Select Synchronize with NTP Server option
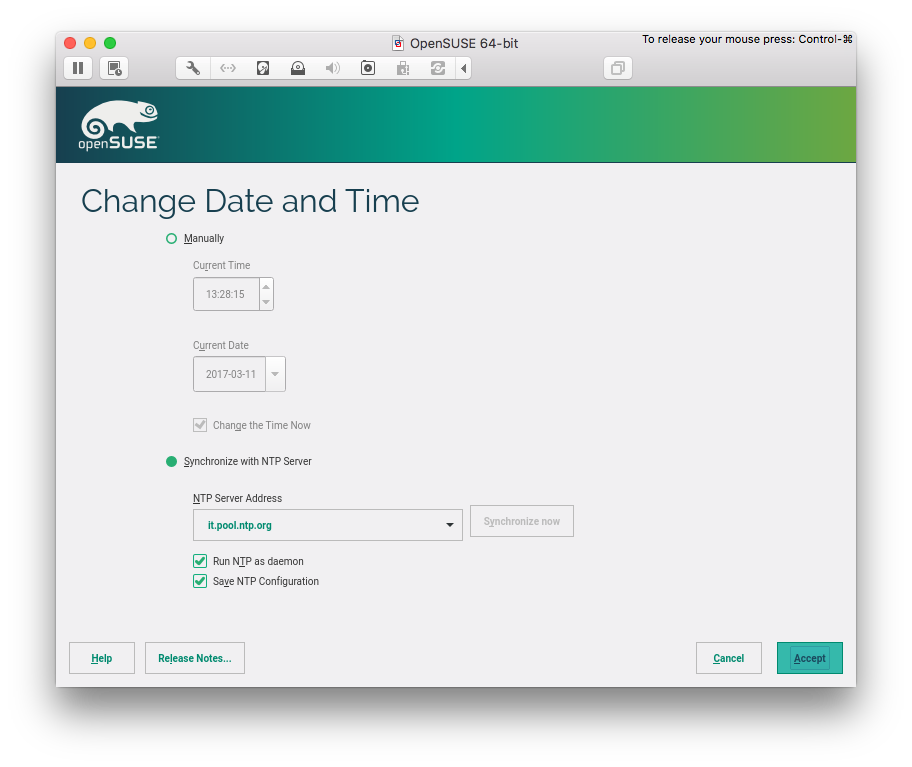Viewport: 912px width, 767px height. tap(171, 461)
